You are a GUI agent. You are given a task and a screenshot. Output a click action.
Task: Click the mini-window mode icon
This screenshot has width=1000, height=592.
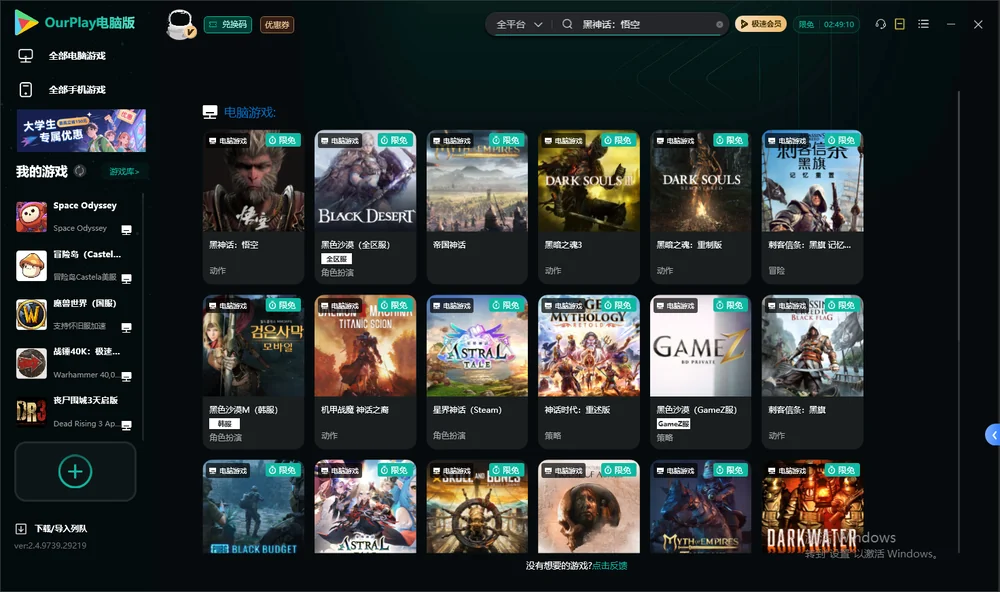(x=900, y=24)
